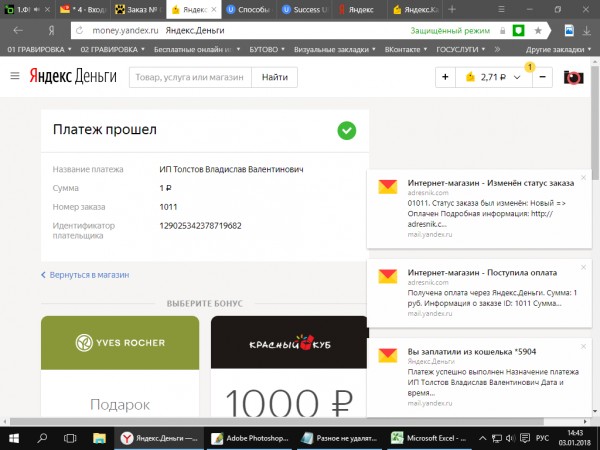Open Task View on the taskbar
This screenshot has height=450, width=600.
point(70,438)
